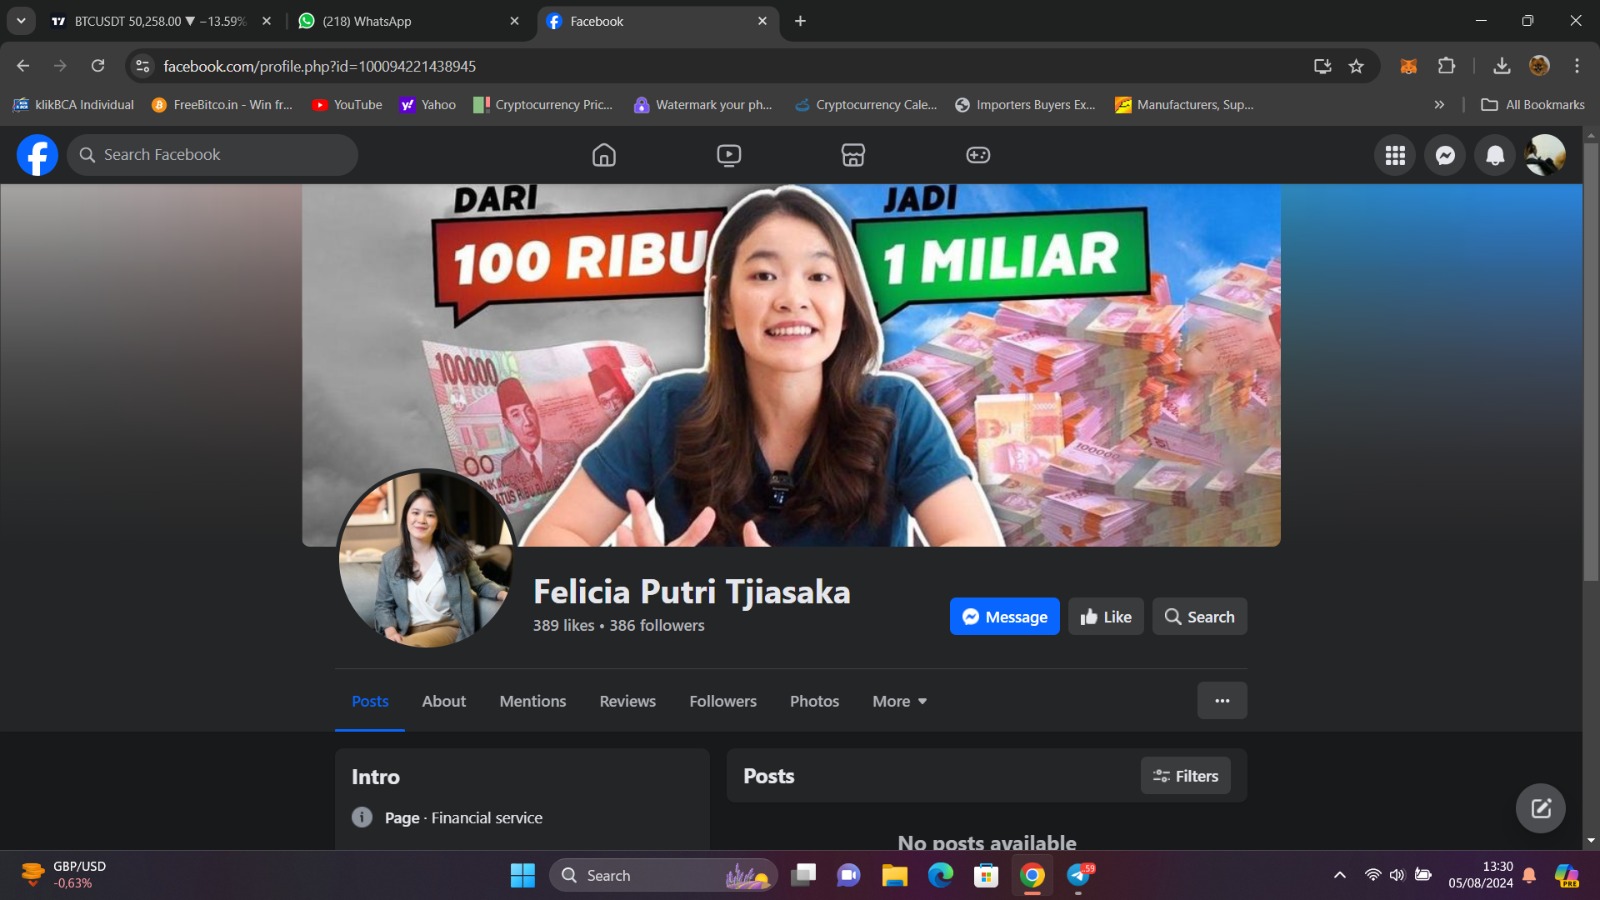Expand the More dropdown on profile tabs
Viewport: 1600px width, 900px height.
point(899,701)
